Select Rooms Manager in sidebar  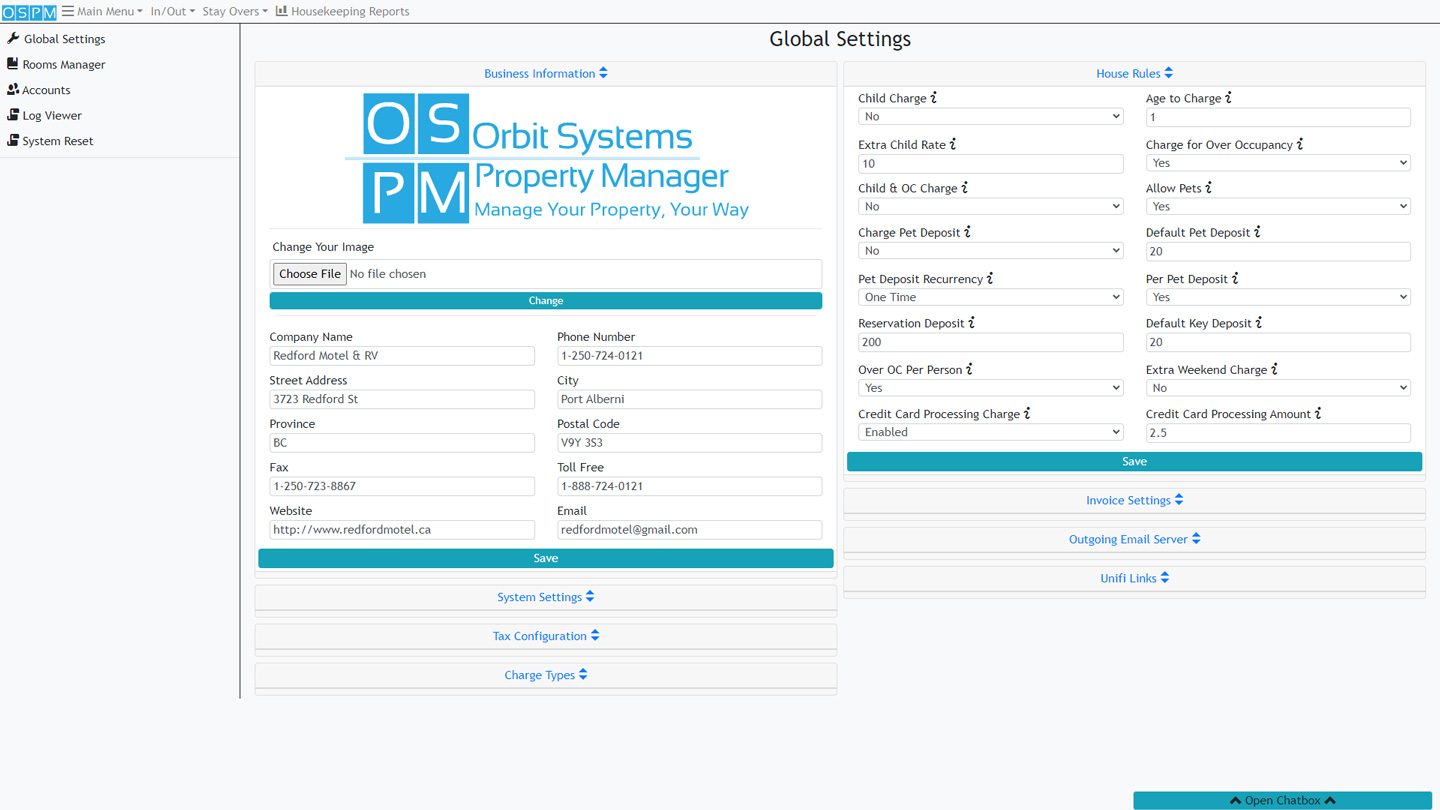[x=56, y=64]
